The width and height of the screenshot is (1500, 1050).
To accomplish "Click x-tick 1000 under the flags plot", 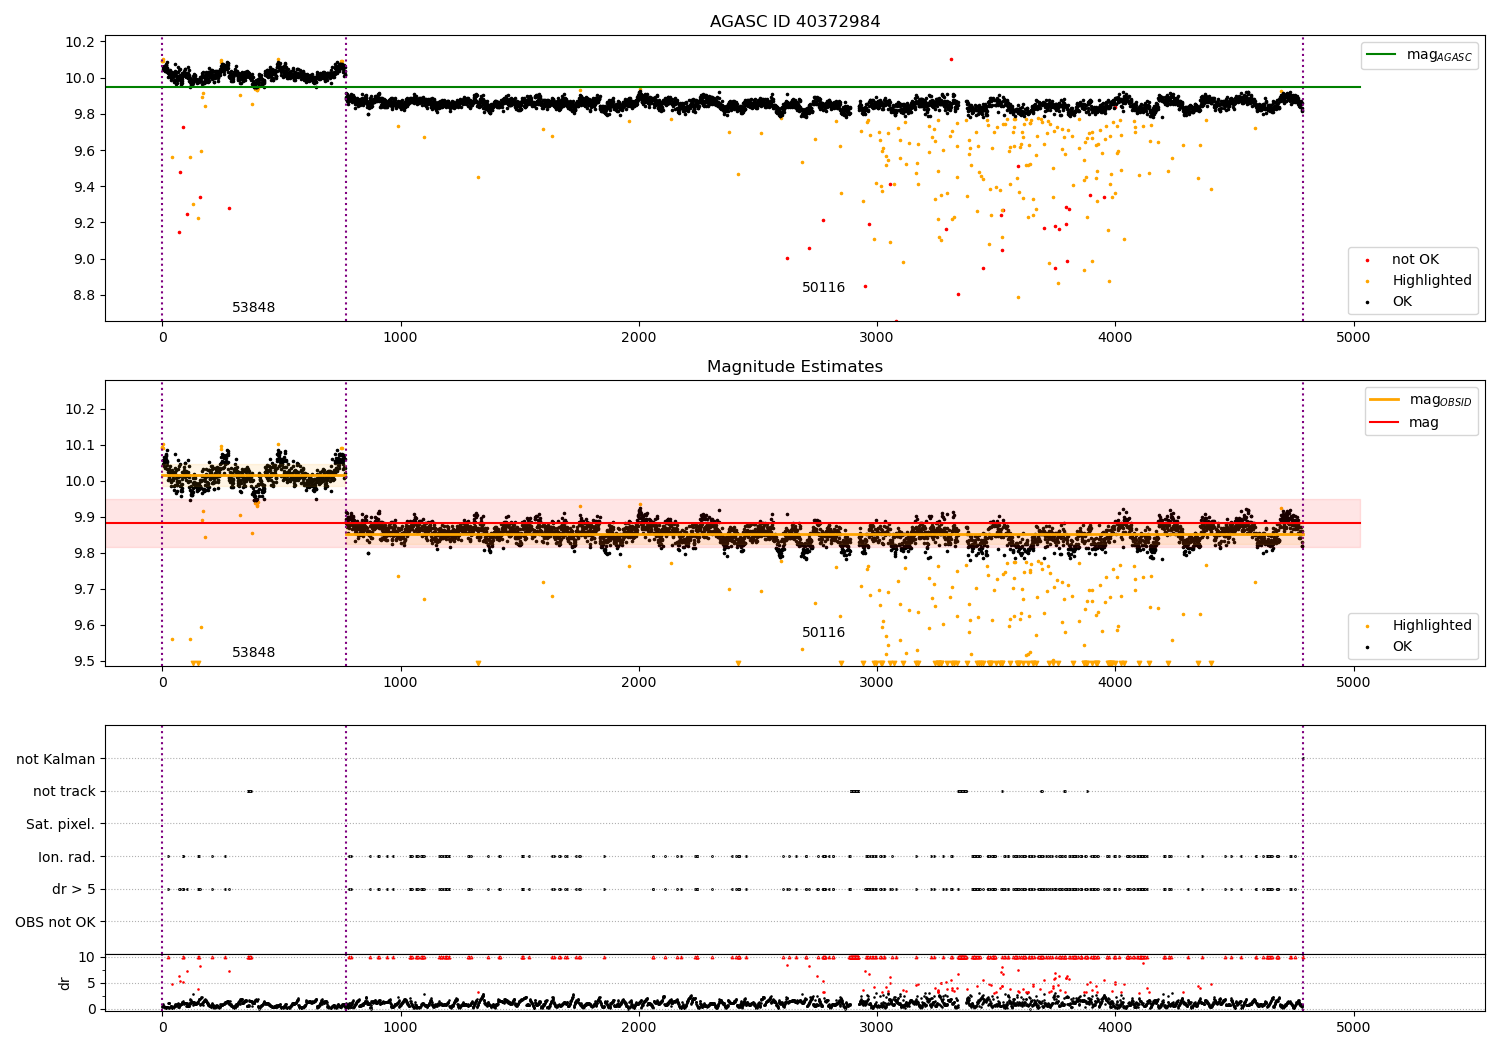I will 400,1027.
